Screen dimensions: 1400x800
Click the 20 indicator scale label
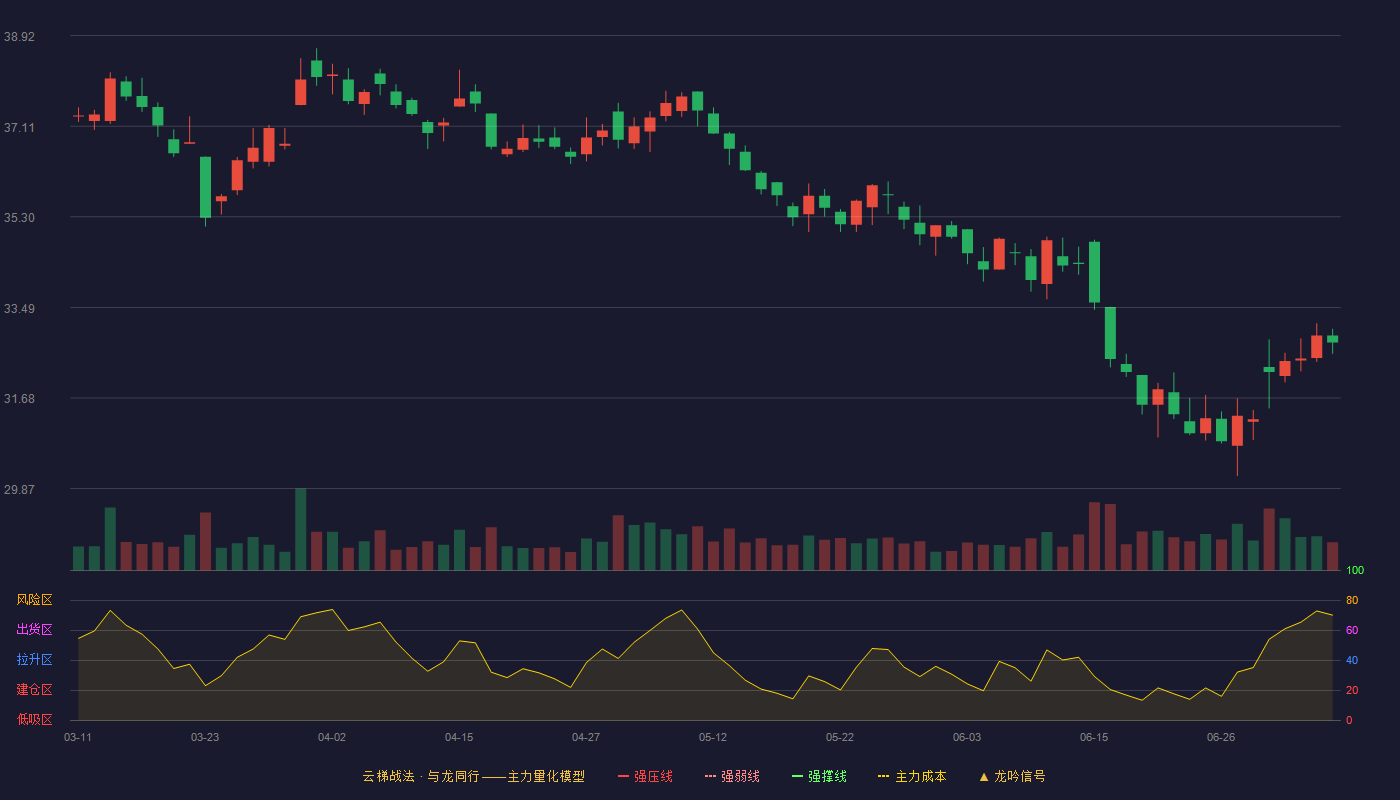click(1352, 690)
